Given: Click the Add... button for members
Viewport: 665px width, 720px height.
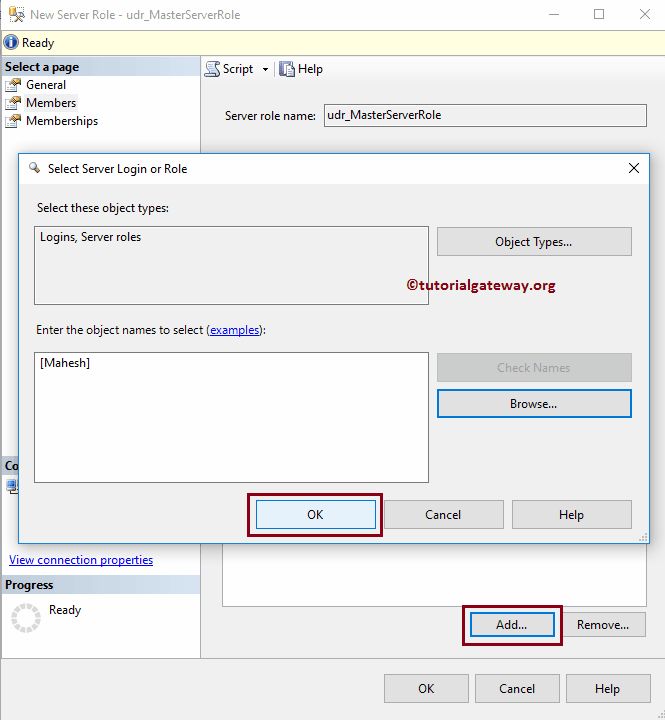Looking at the screenshot, I should [512, 624].
